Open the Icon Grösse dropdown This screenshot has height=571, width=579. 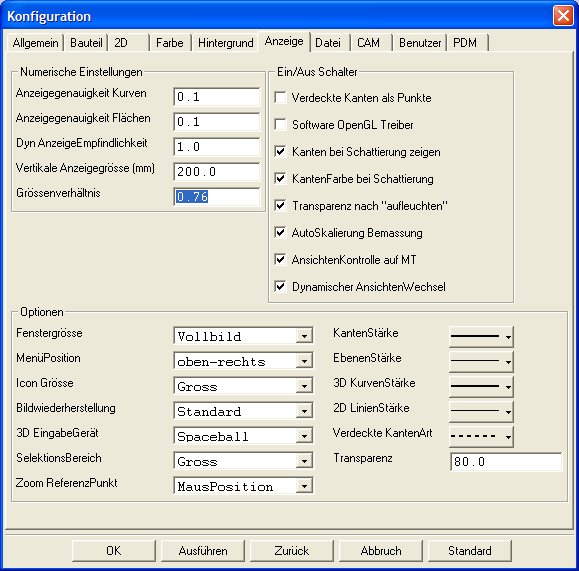pyautogui.click(x=243, y=386)
